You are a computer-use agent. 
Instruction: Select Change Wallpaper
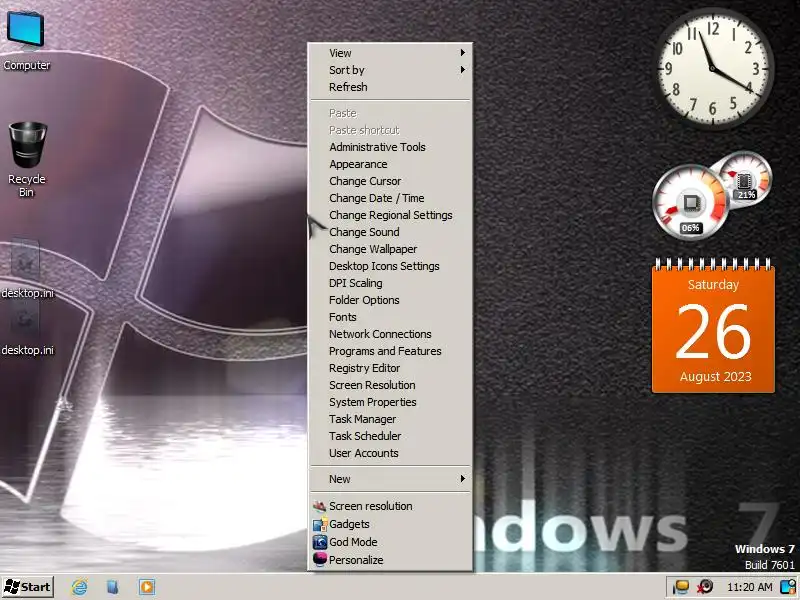pyautogui.click(x=391, y=249)
